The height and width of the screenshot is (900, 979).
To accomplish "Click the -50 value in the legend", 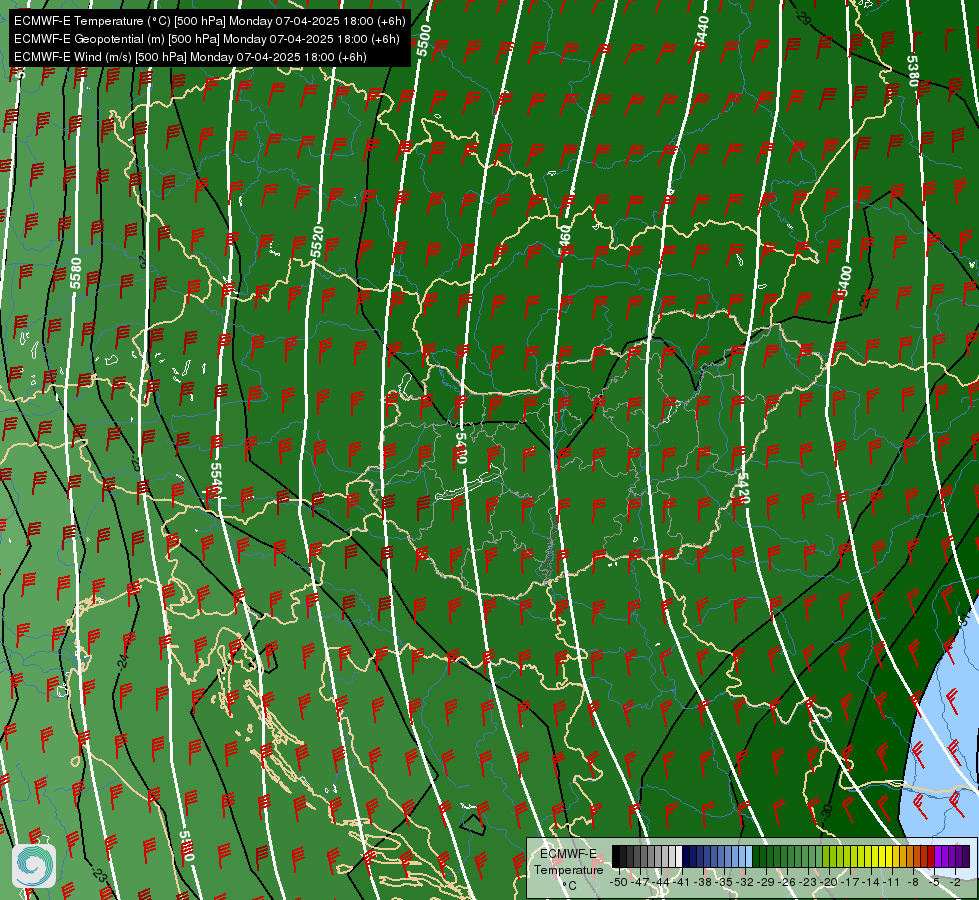I will point(618,882).
